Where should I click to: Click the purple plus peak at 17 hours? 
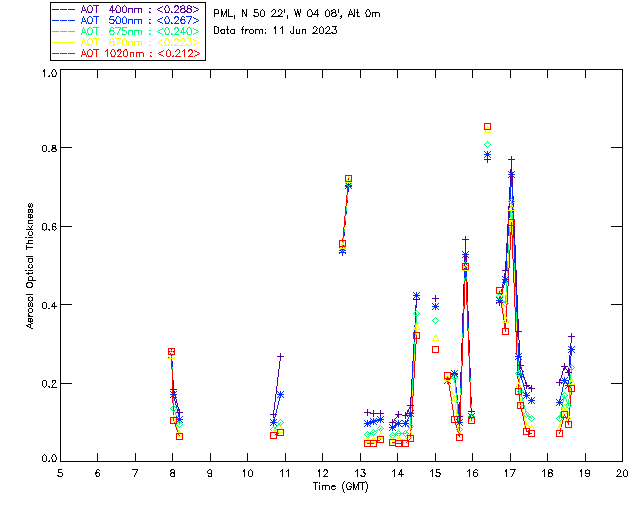(x=511, y=160)
